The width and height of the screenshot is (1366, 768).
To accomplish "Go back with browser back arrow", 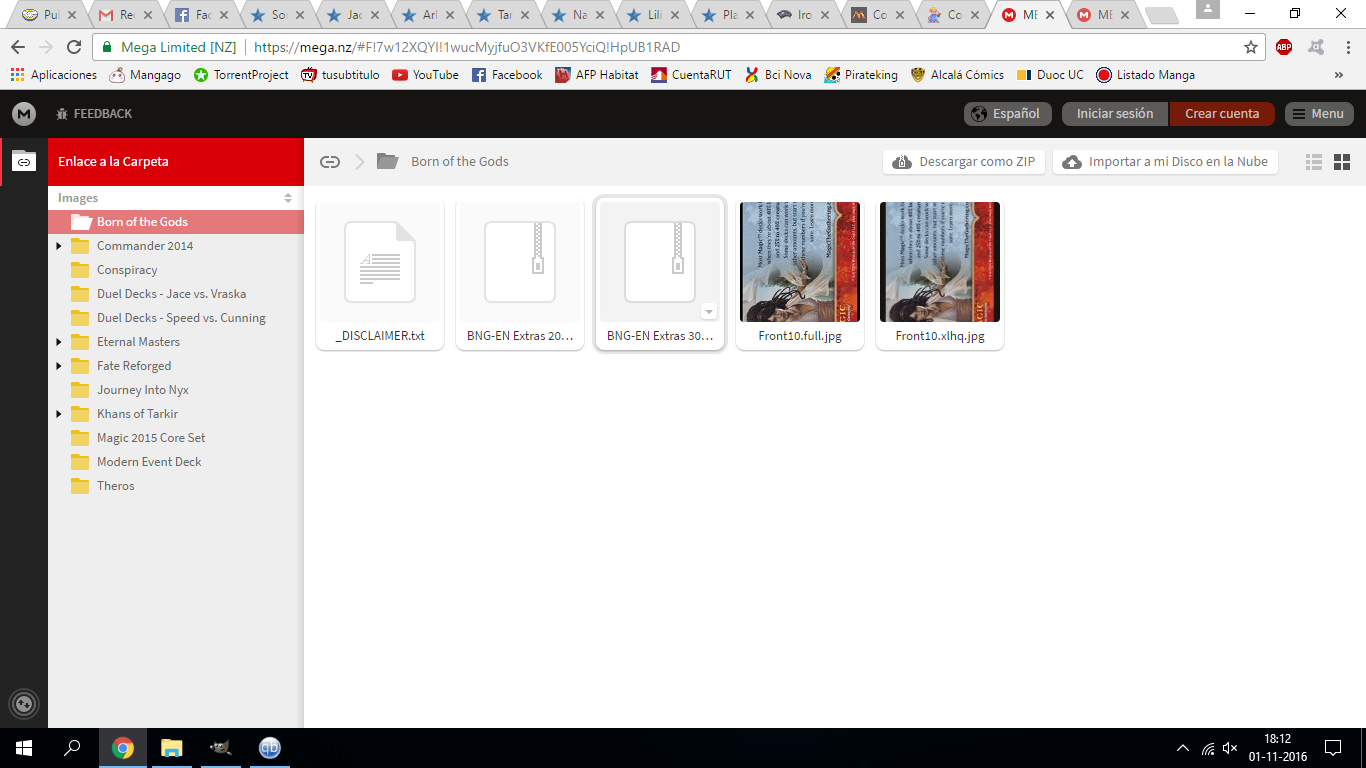I will coord(18,47).
